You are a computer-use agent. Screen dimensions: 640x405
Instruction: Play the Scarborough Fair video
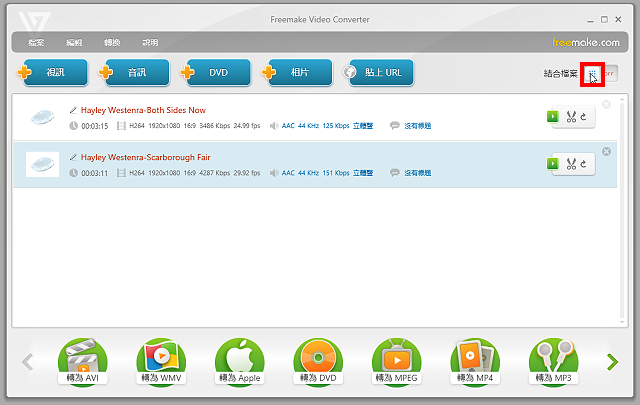click(553, 164)
